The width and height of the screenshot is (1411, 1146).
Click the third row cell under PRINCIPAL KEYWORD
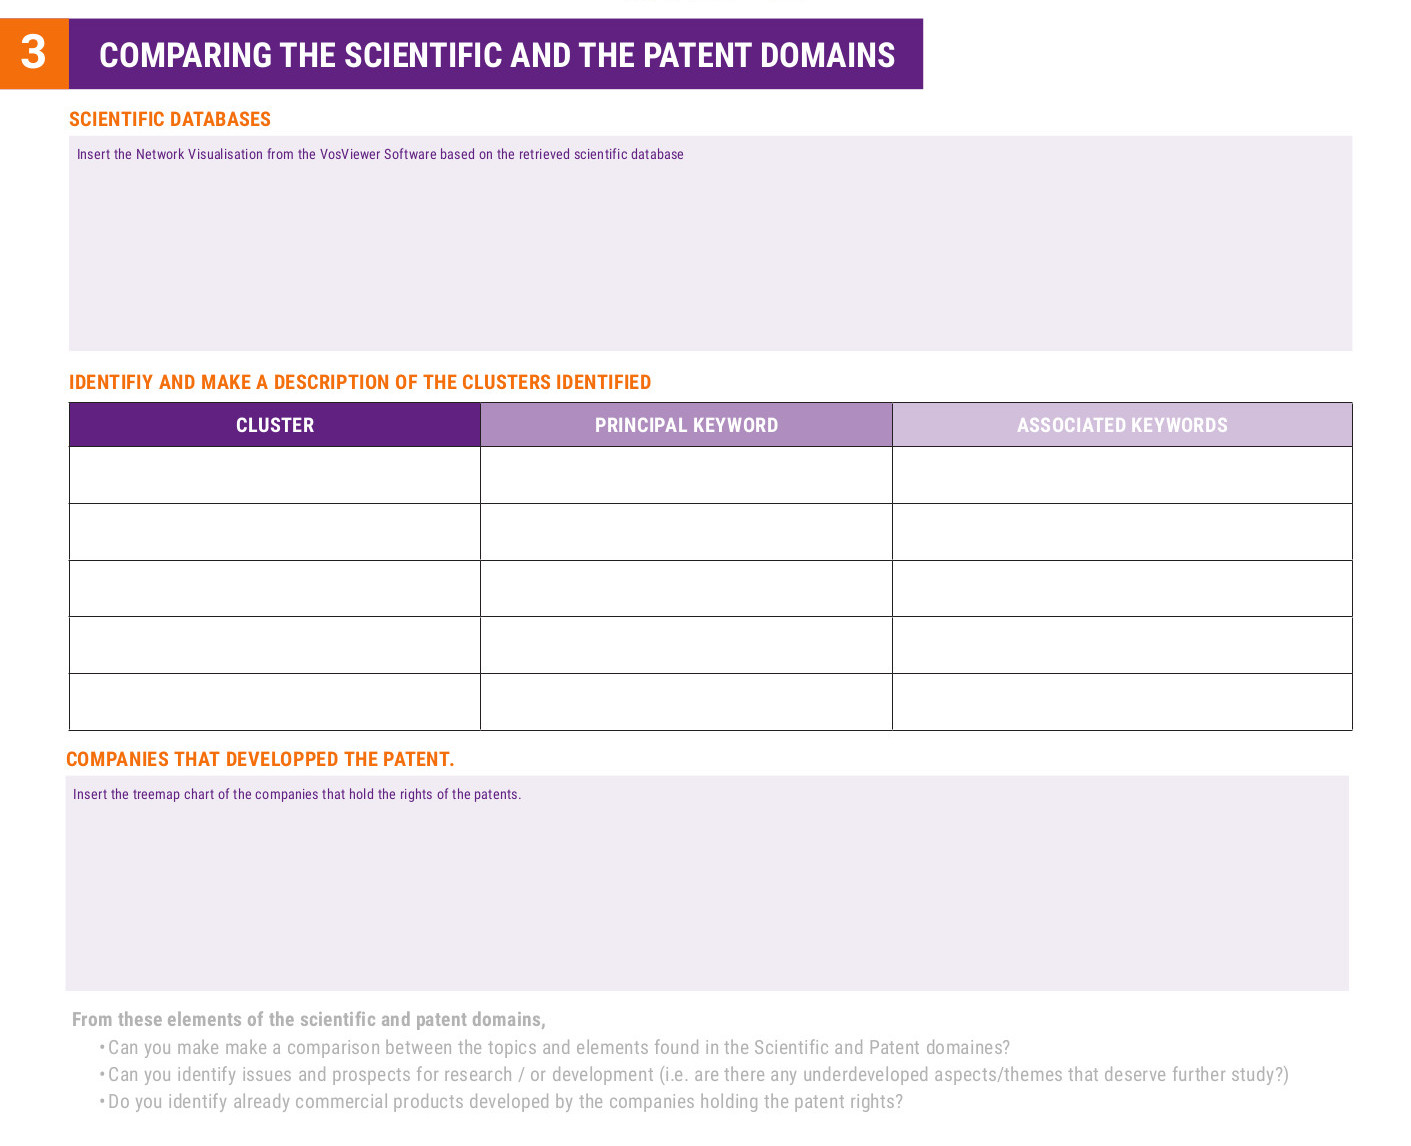coord(686,588)
